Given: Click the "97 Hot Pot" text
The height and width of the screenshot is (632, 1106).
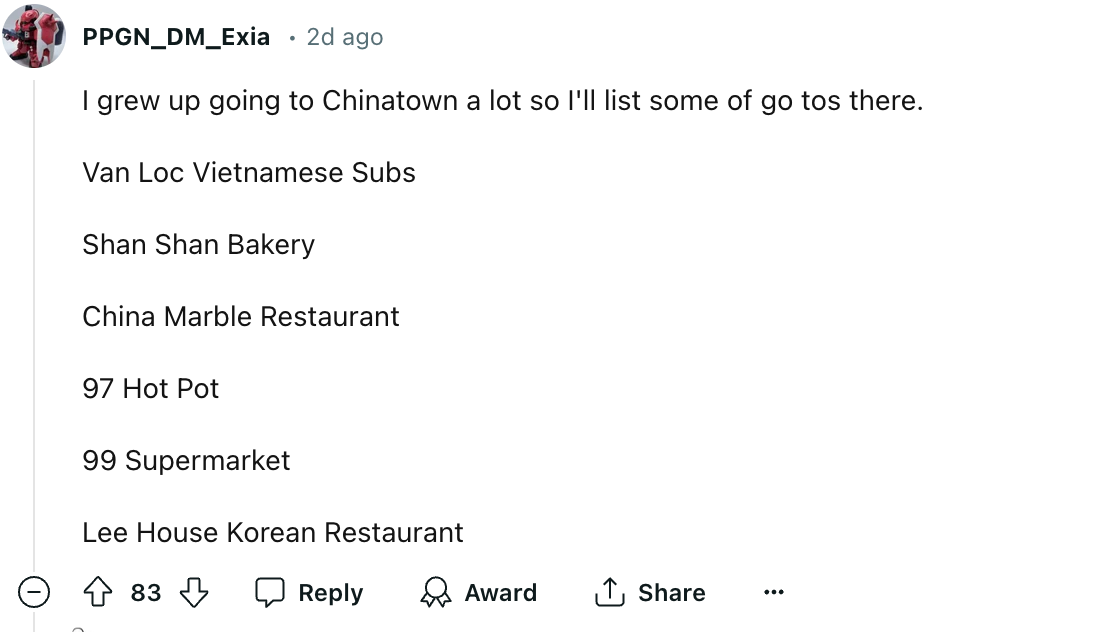Looking at the screenshot, I should [151, 389].
